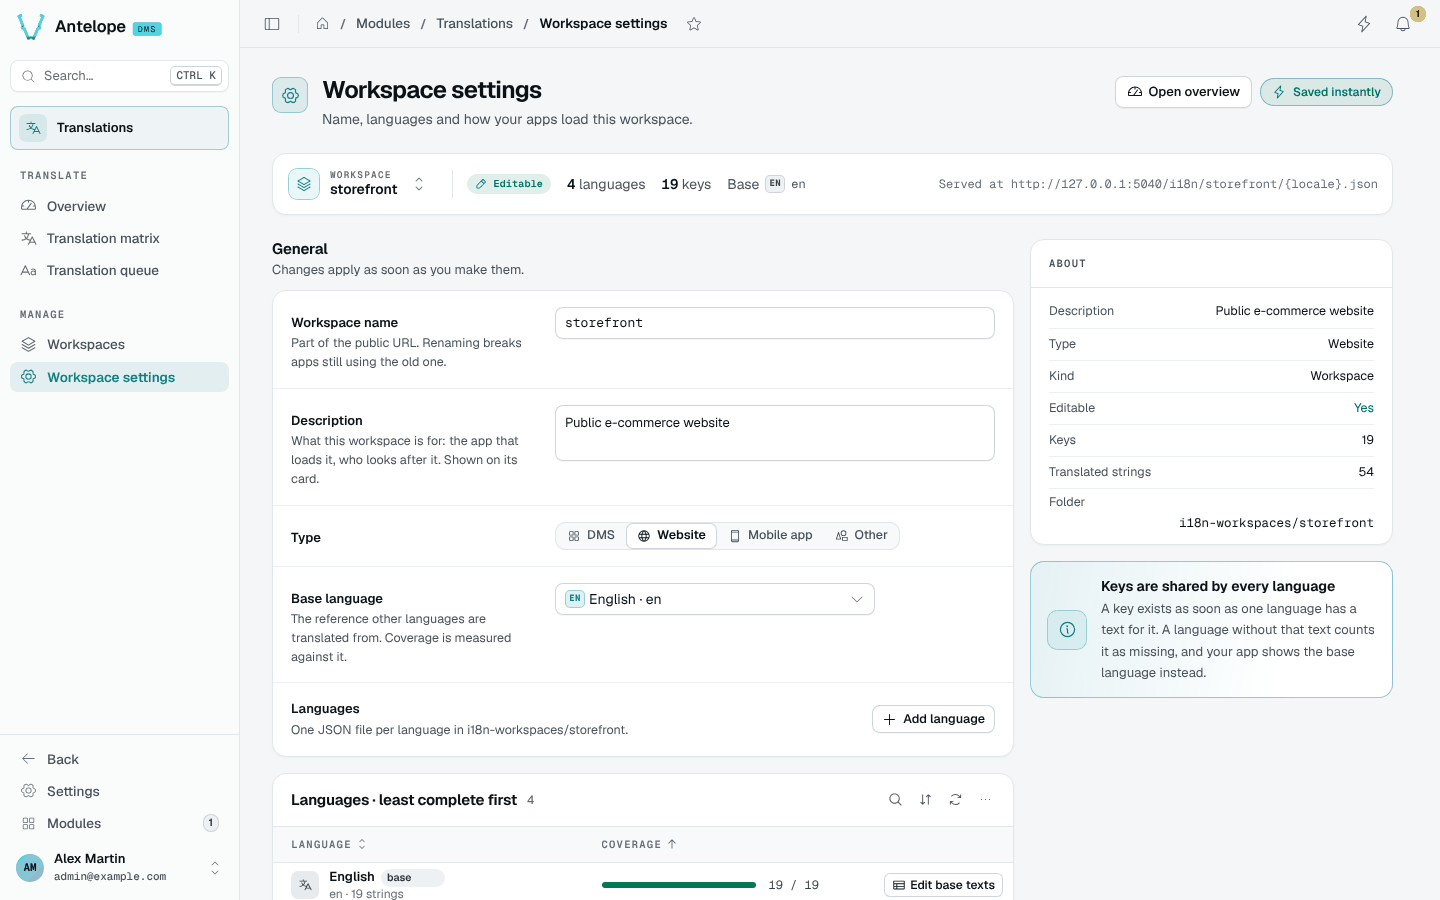Click '19 keys' summary text
This screenshot has height=900, width=1440.
coord(686,184)
